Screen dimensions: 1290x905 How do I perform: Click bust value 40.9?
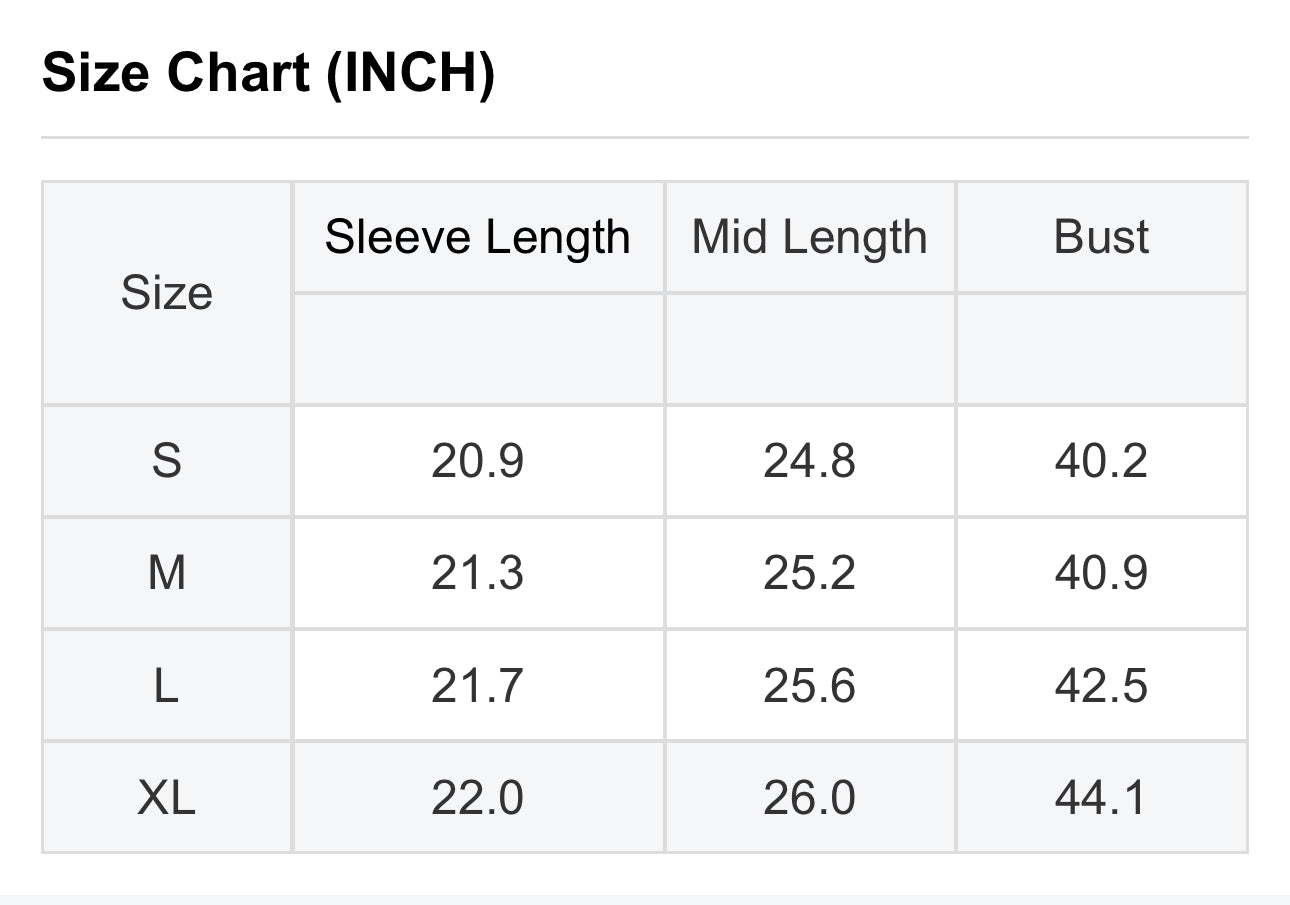click(1101, 573)
